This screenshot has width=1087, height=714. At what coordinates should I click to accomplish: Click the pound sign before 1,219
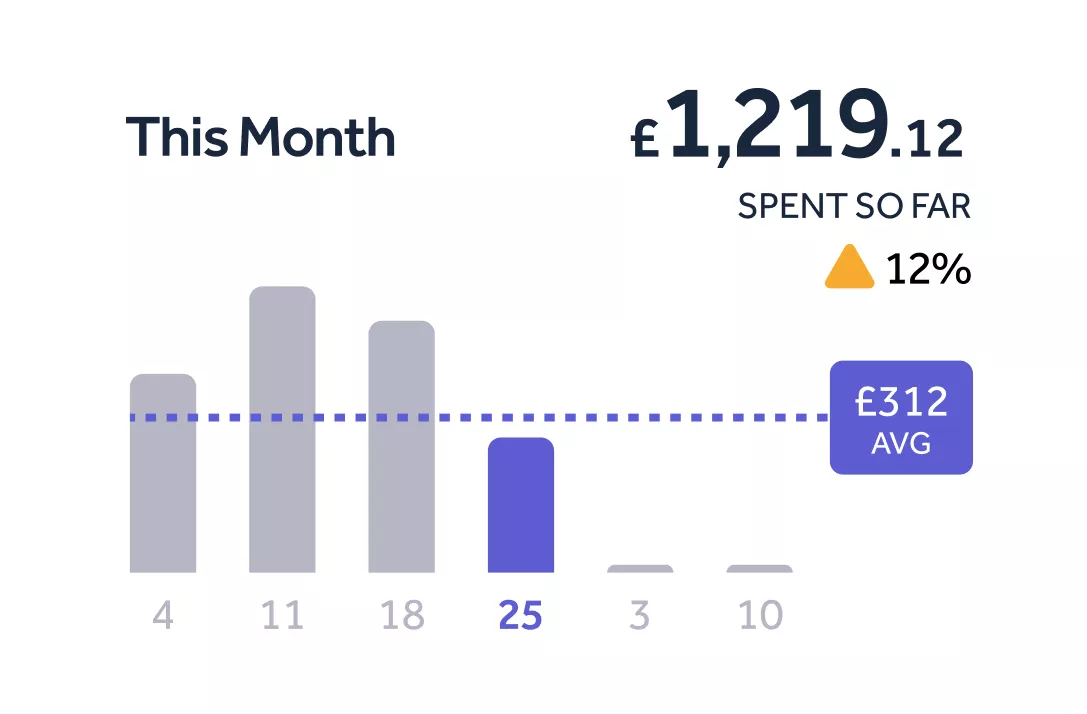[x=645, y=140]
